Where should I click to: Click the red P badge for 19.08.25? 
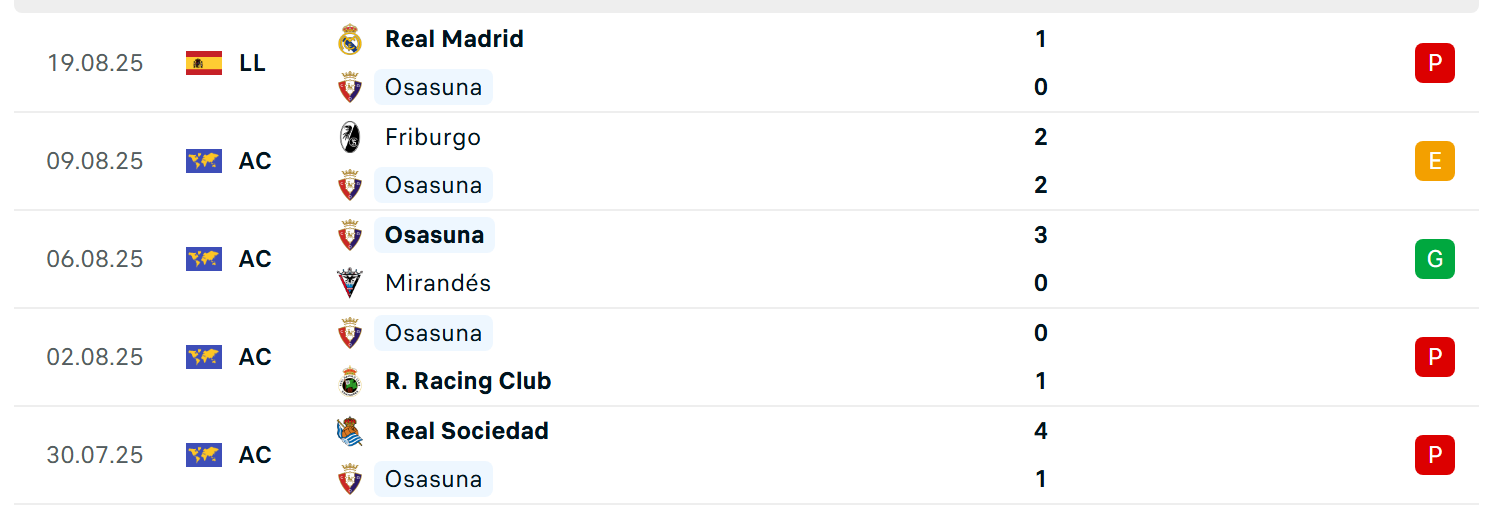coord(1434,63)
